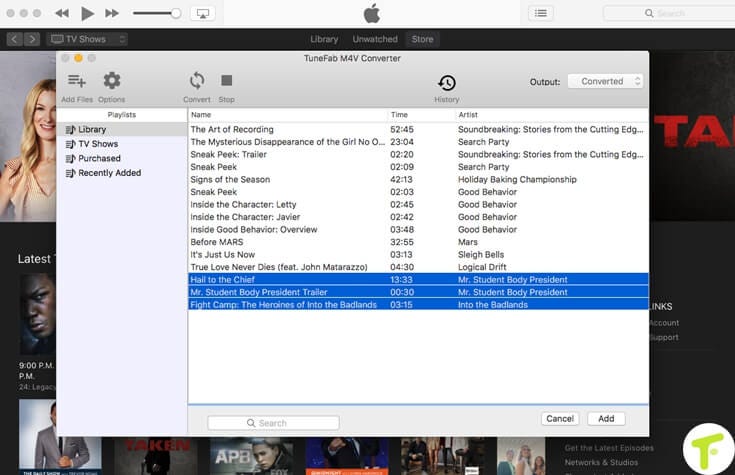Click the Recently Added playlist icon
This screenshot has height=475, width=735.
(70, 173)
